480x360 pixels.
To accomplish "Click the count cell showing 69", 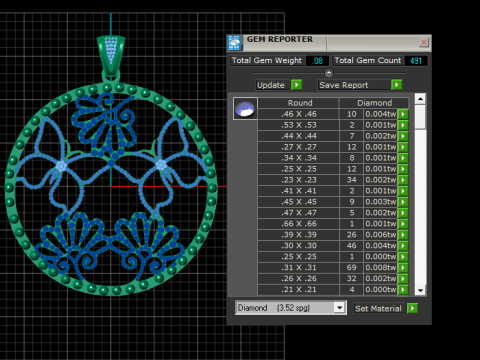I will [x=351, y=268].
